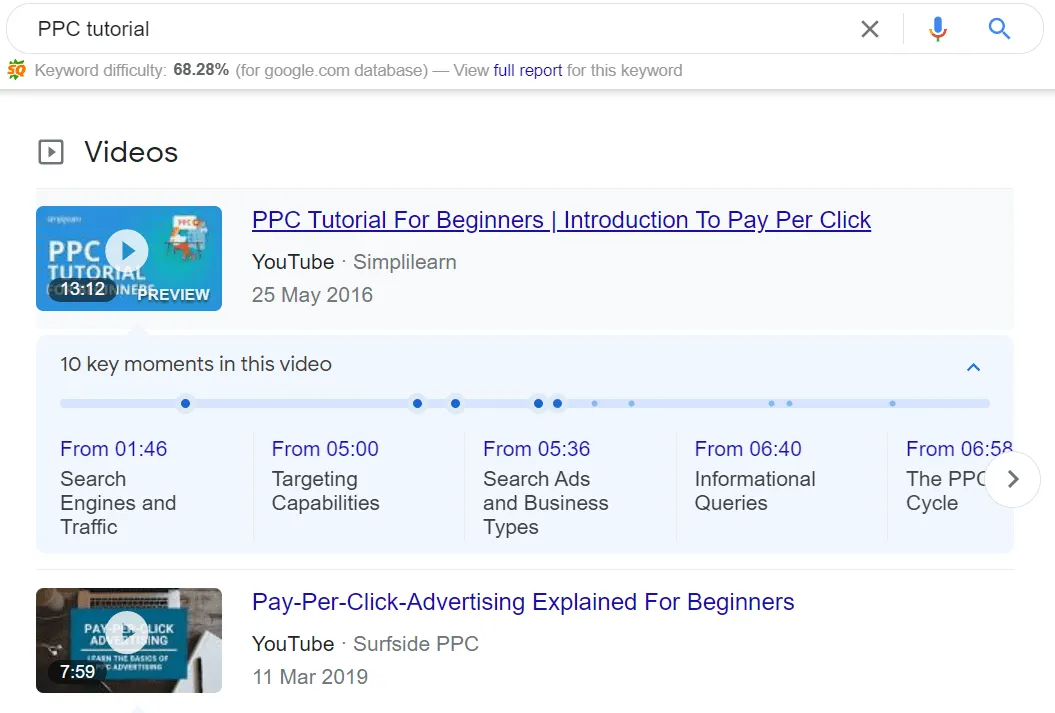Click the first large dot on the timeline
This screenshot has width=1055, height=713.
pos(185,404)
